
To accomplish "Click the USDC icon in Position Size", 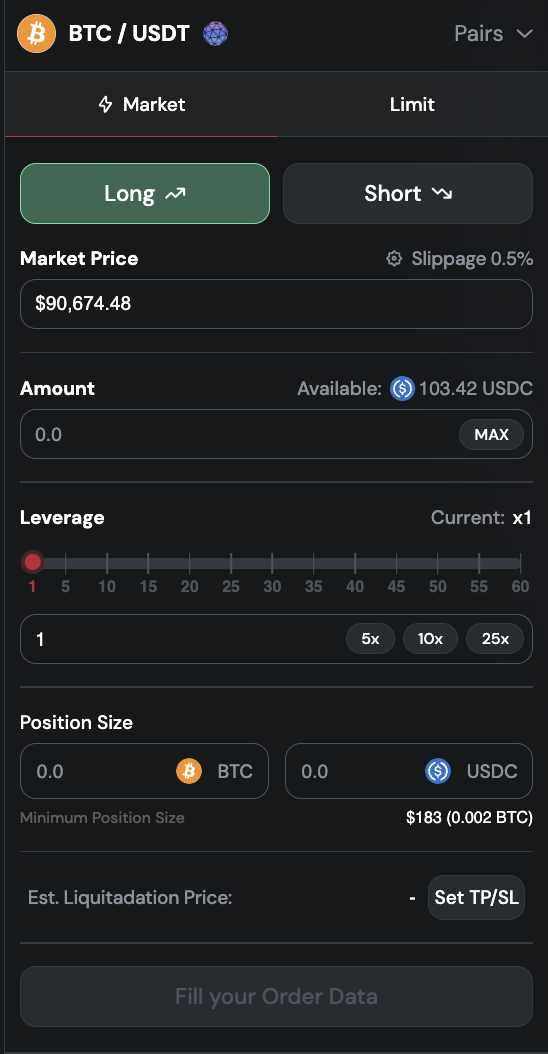I will pyautogui.click(x=438, y=771).
